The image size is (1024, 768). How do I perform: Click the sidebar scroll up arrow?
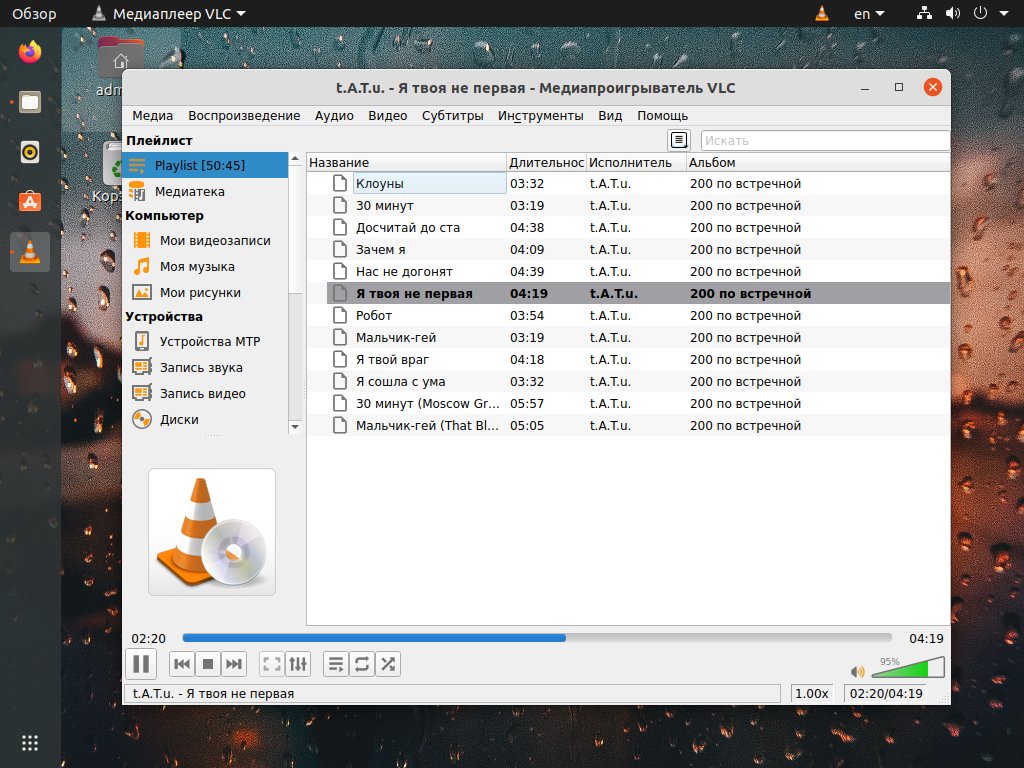[295, 159]
